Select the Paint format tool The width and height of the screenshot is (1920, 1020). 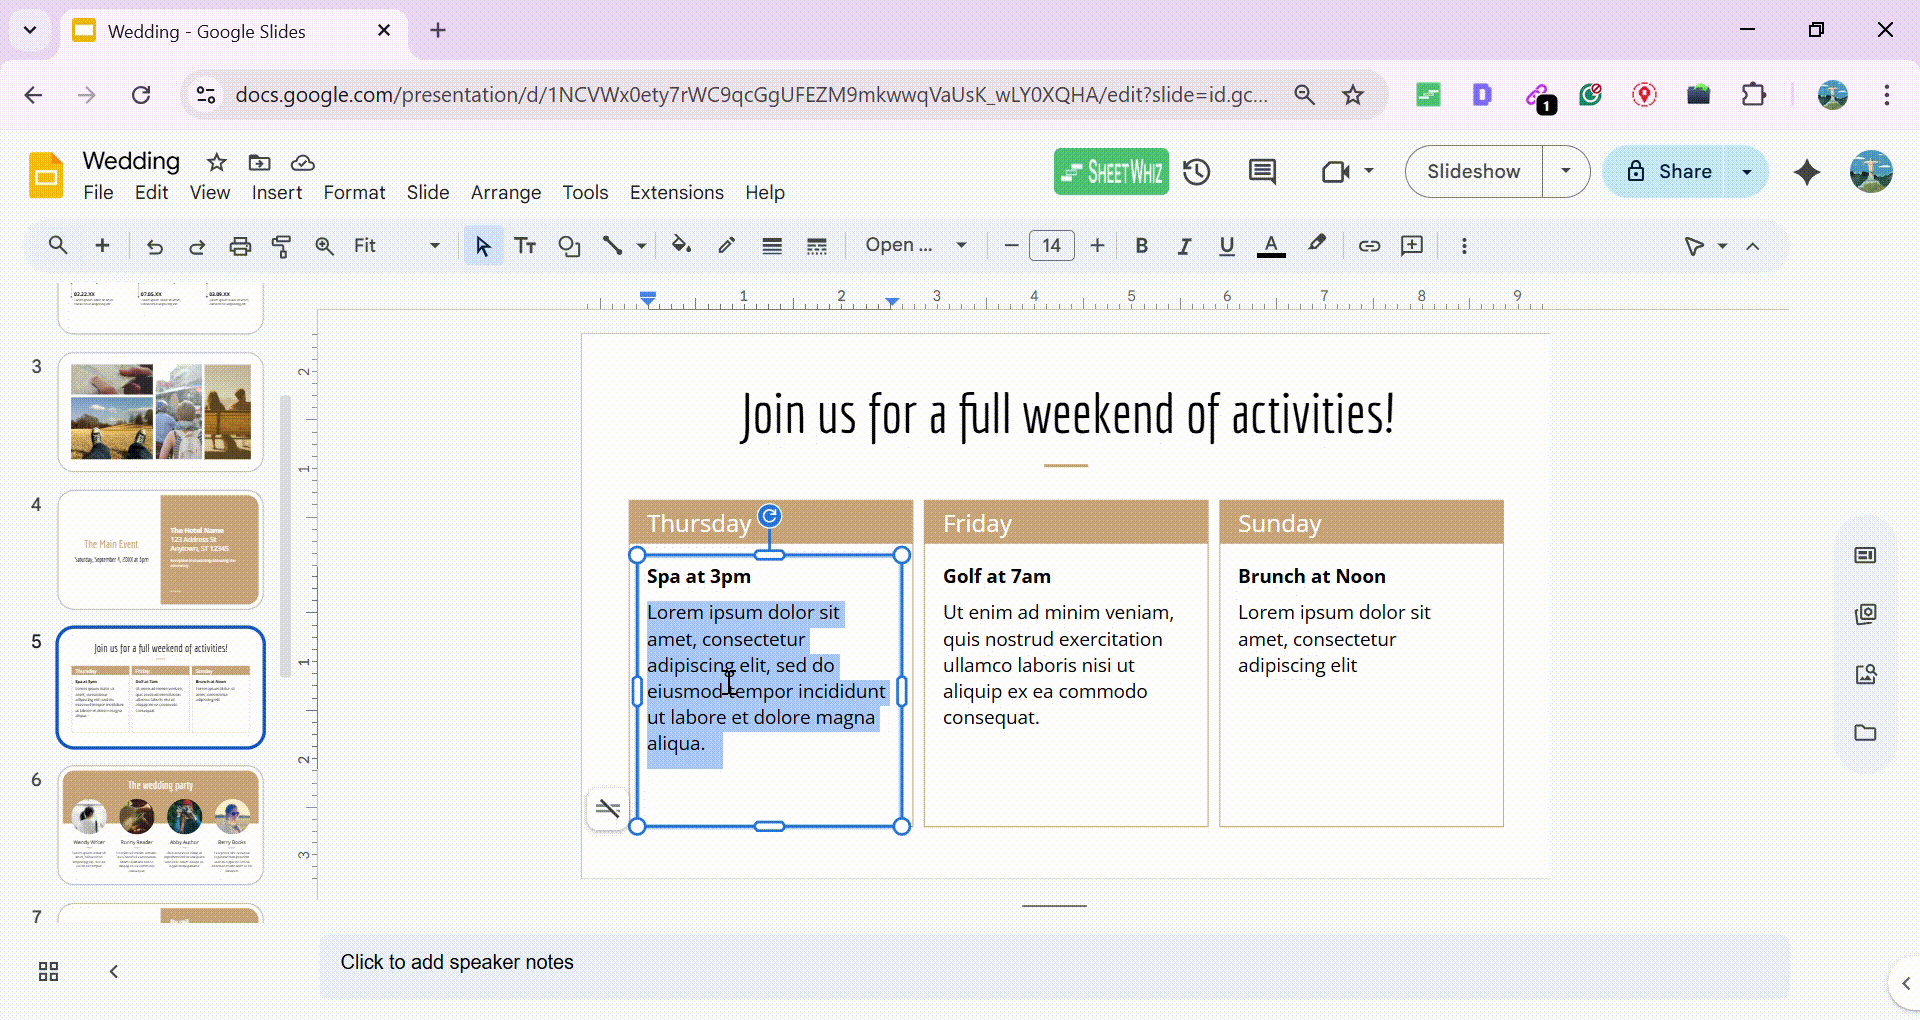[282, 246]
